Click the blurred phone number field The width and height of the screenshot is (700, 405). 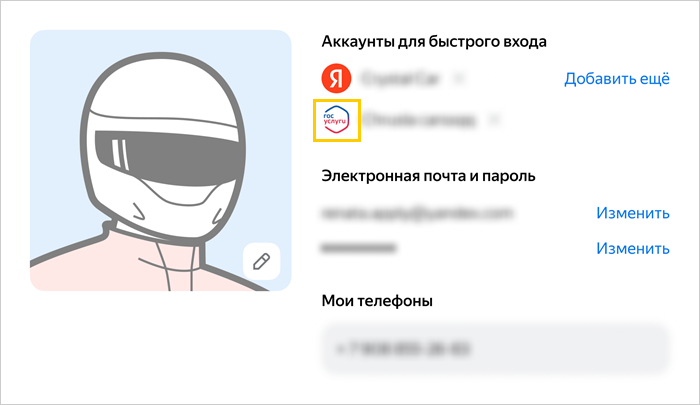point(496,349)
